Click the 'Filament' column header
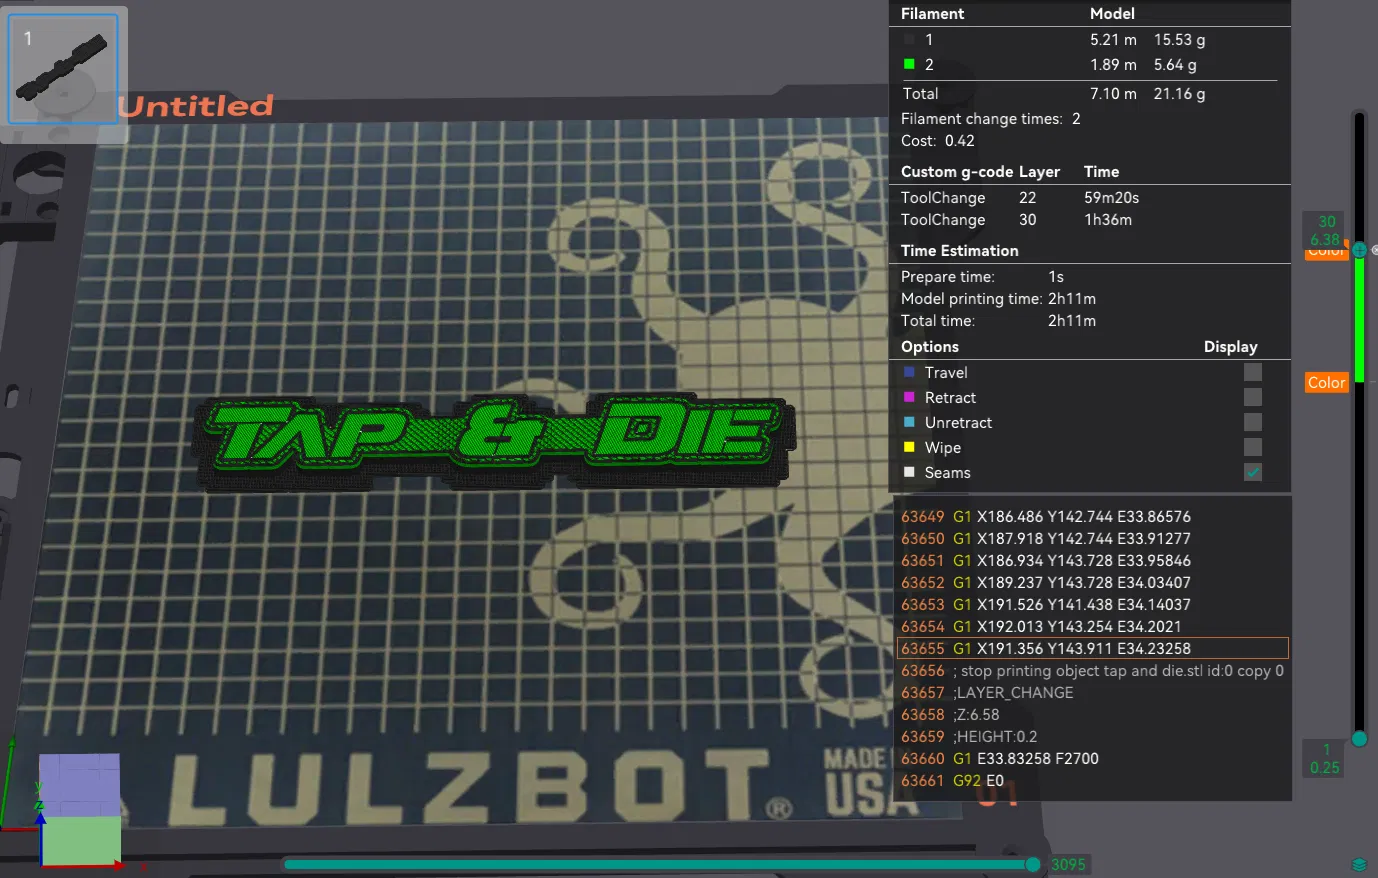The height and width of the screenshot is (878, 1378). tap(932, 14)
